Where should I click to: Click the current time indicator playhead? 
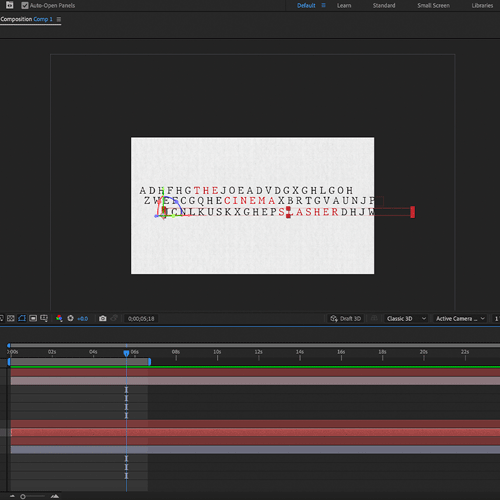126,353
